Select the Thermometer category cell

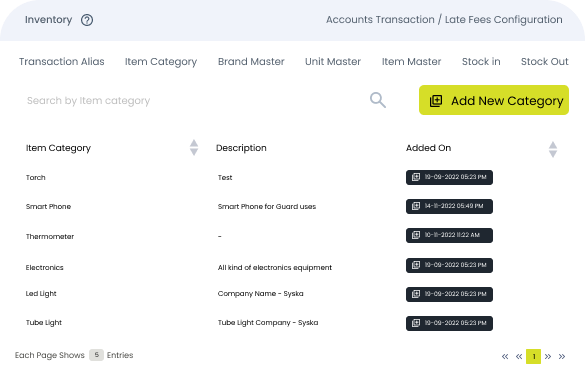(x=50, y=237)
